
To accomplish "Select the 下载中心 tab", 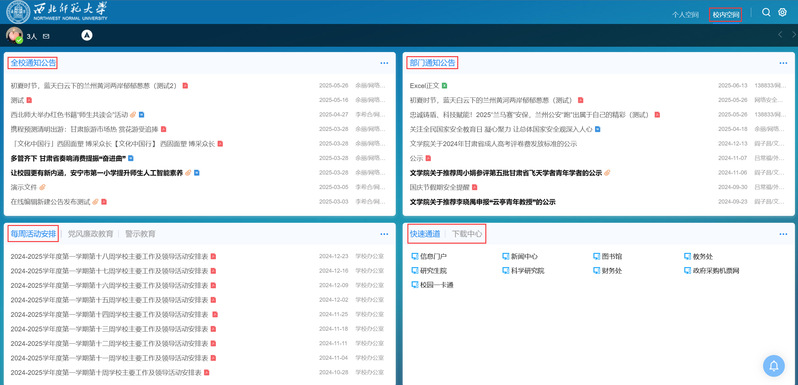I will point(467,234).
